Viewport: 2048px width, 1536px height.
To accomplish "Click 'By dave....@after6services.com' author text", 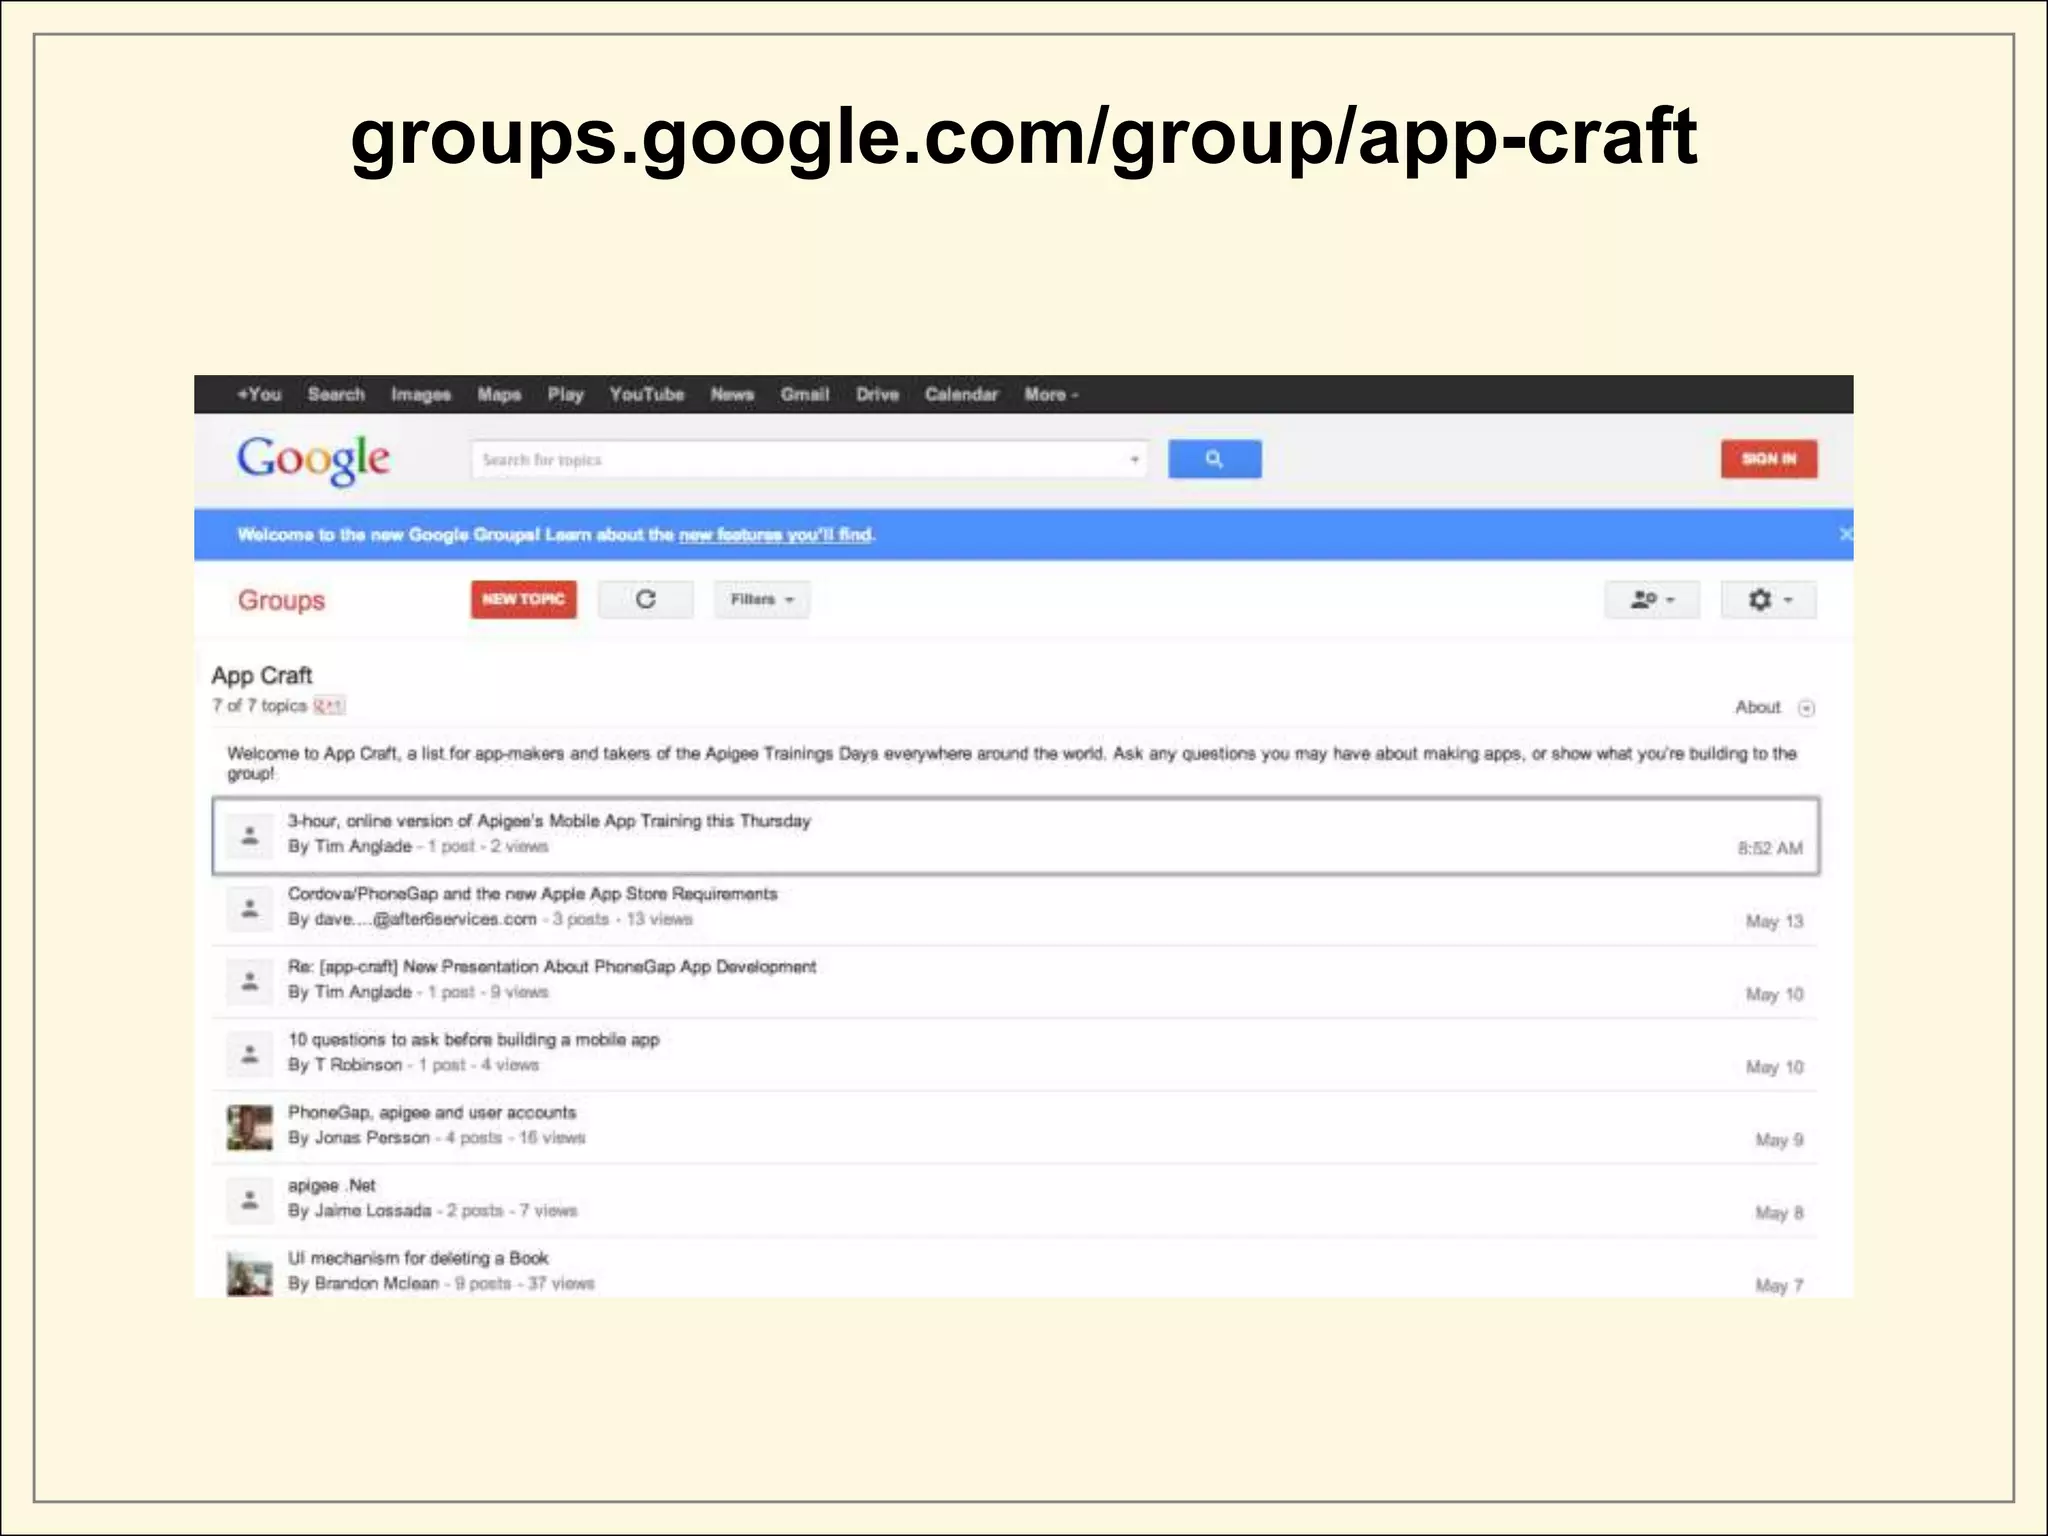I will 412,919.
